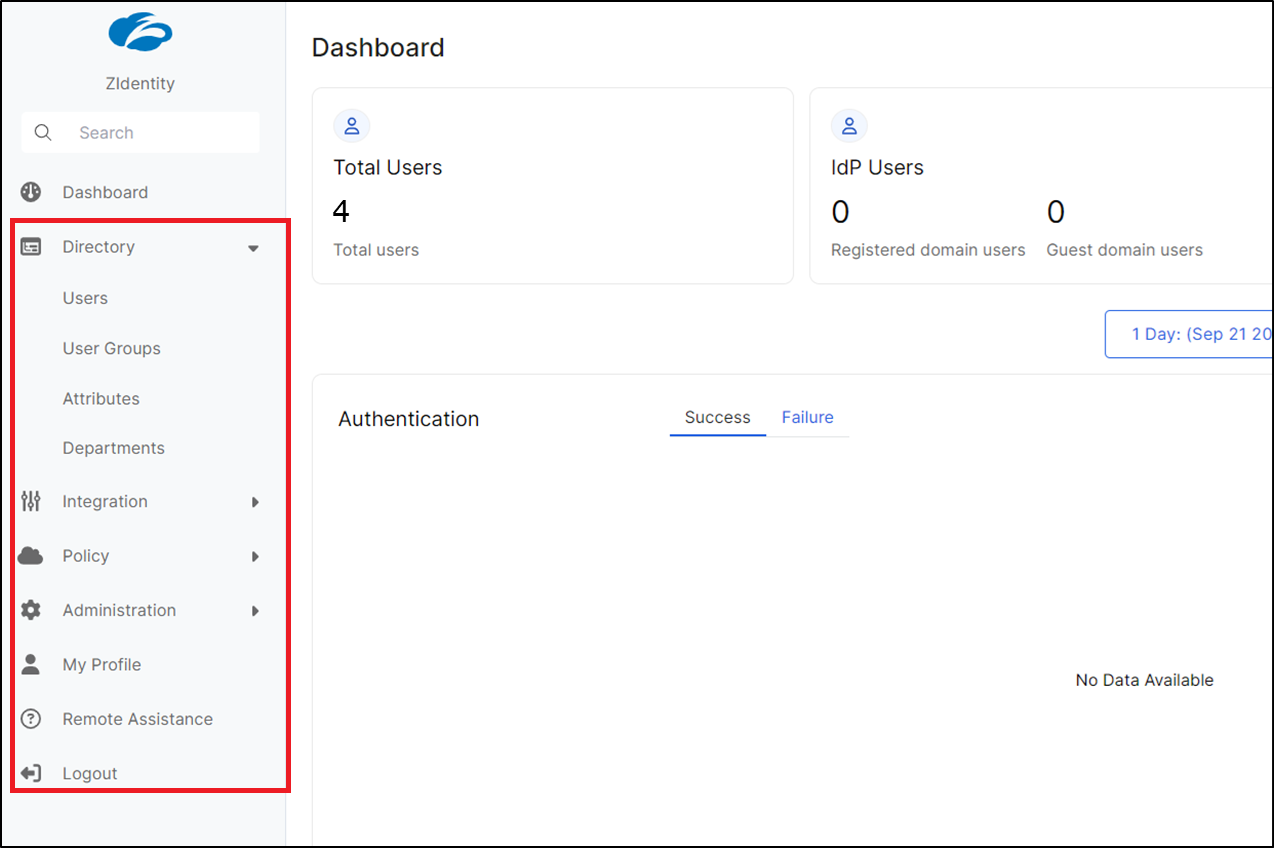Click the Administration gear icon
The width and height of the screenshot is (1274, 848).
31,610
